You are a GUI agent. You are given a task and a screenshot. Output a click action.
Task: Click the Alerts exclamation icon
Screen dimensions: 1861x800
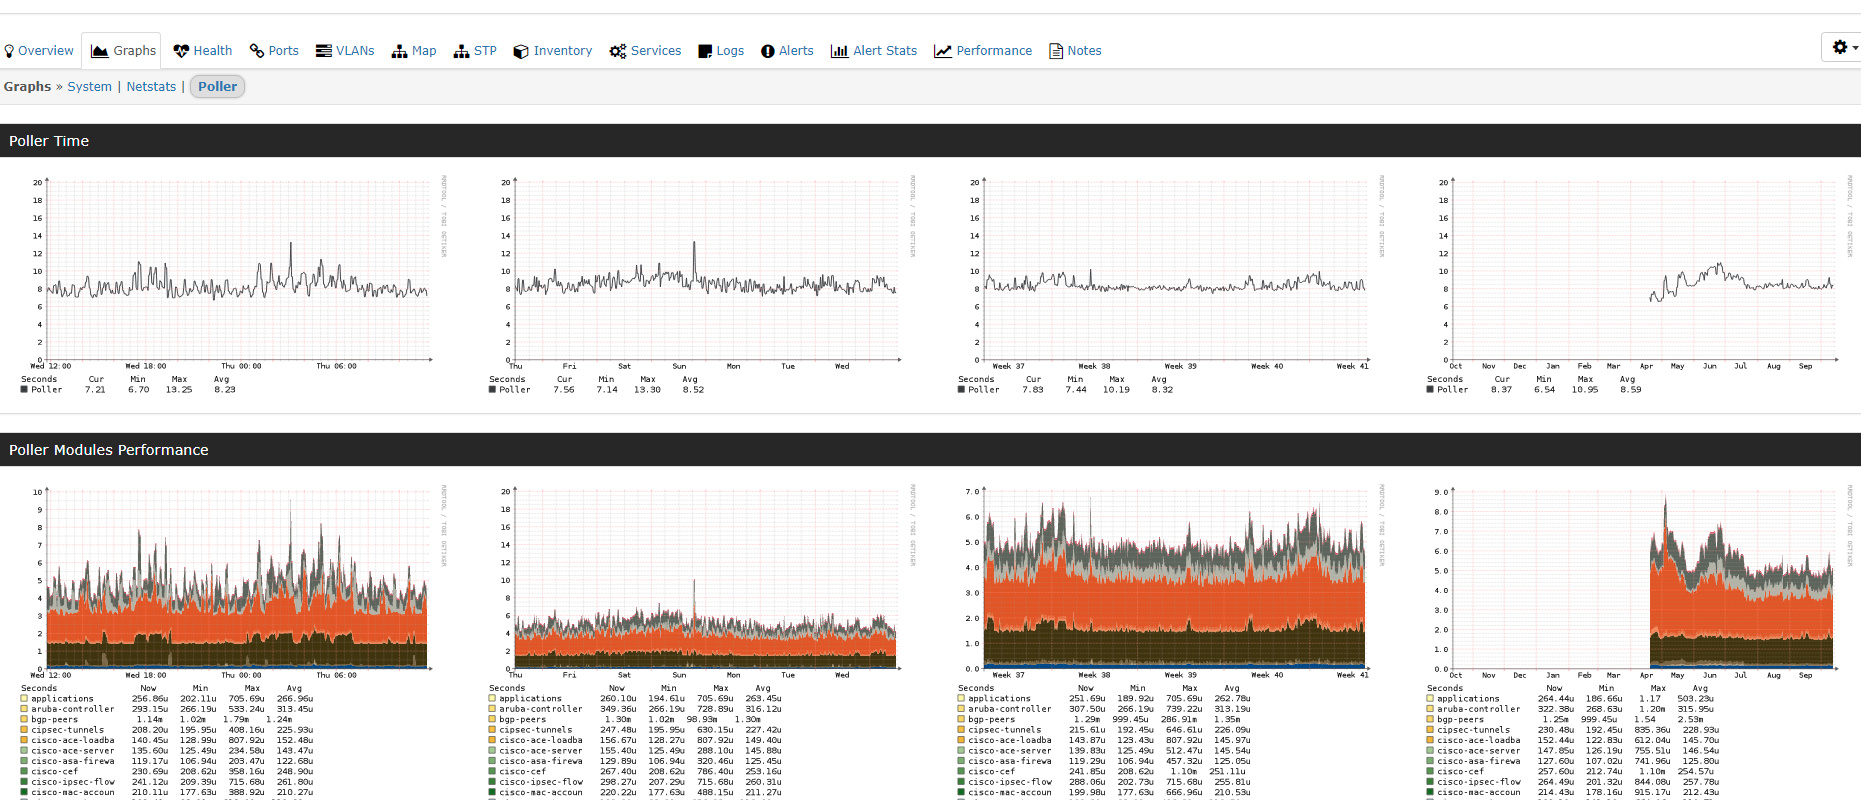pyautogui.click(x=768, y=51)
